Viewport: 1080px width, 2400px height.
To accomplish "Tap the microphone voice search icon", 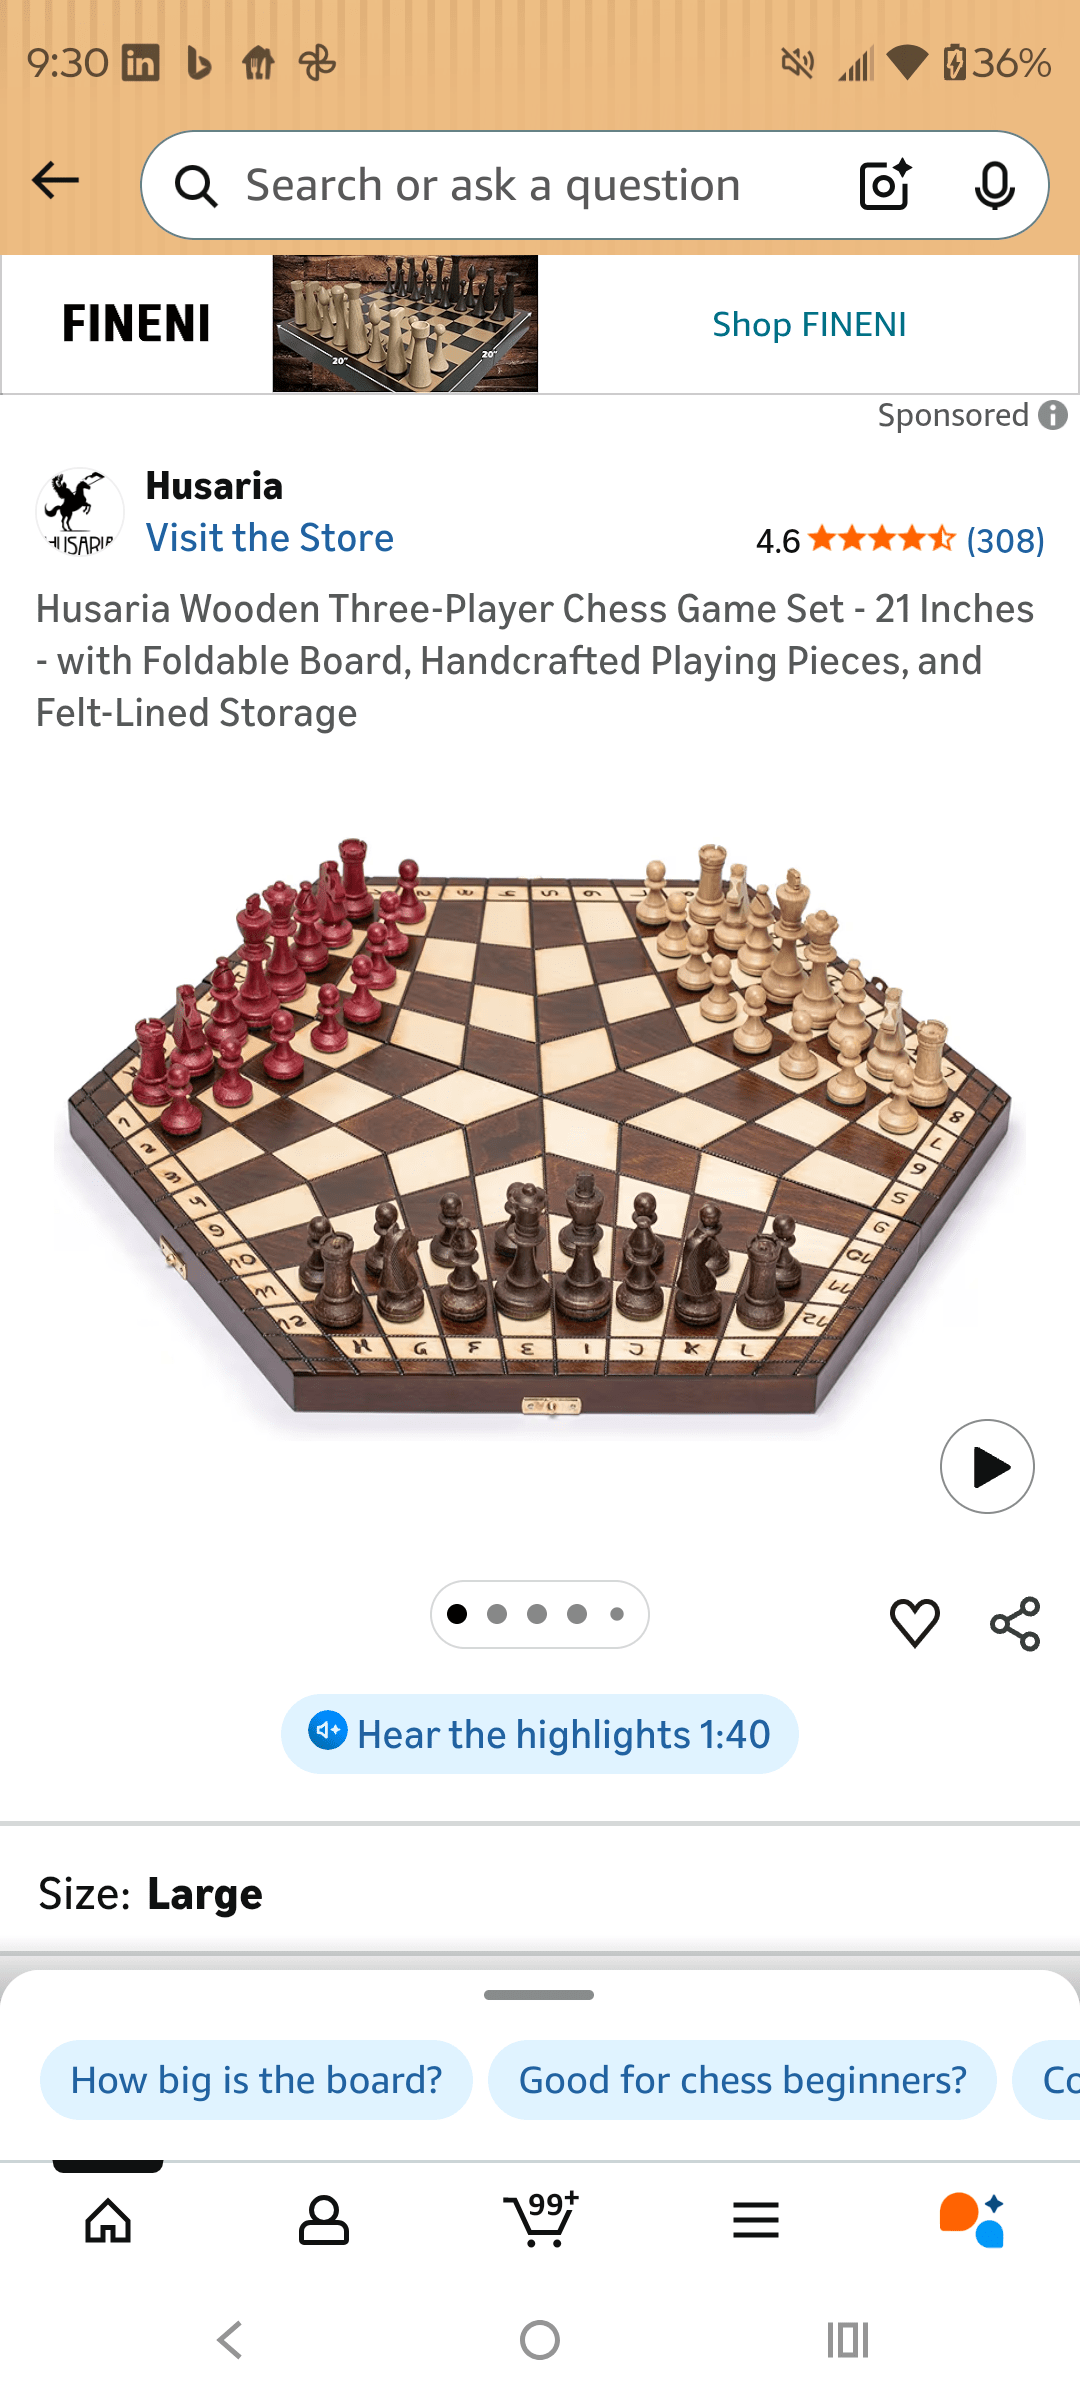I will pyautogui.click(x=994, y=185).
